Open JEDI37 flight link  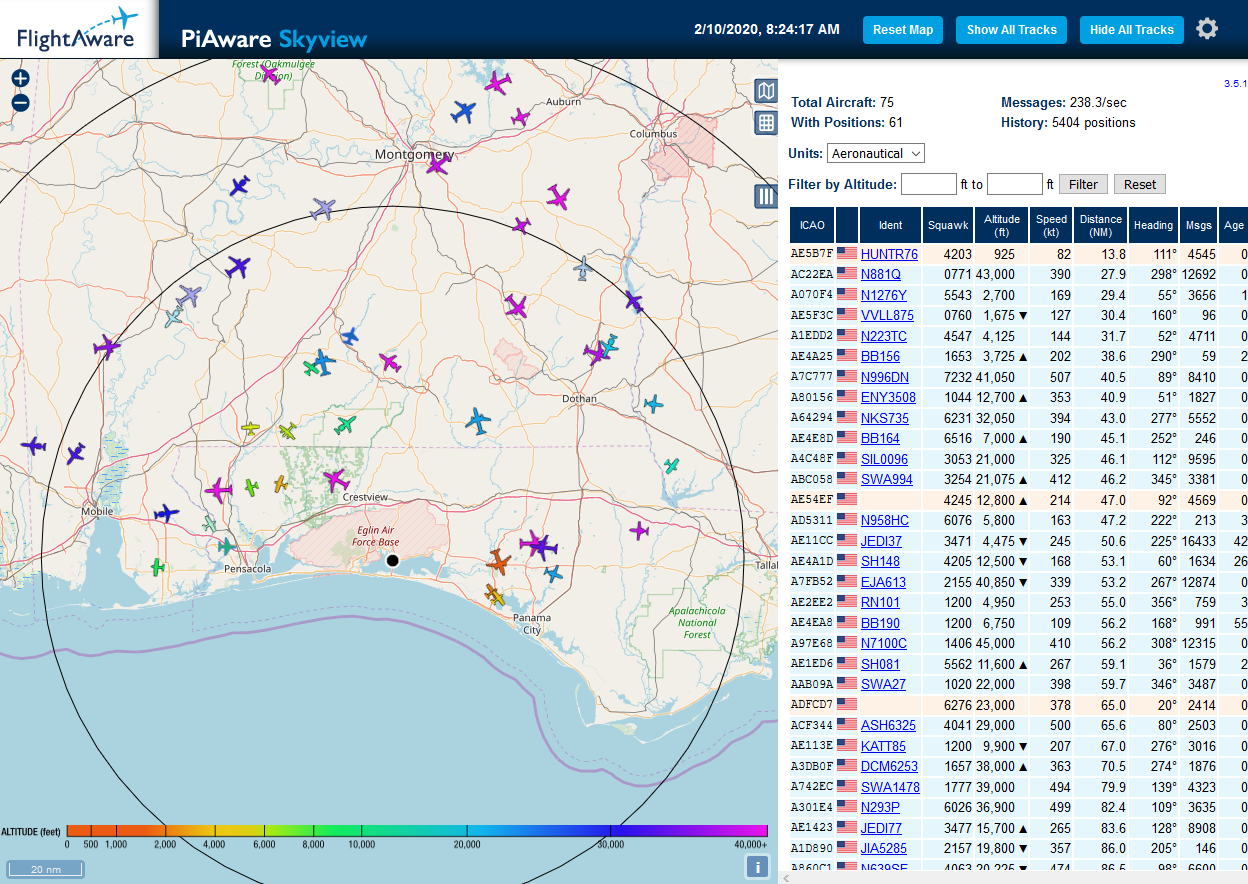tap(881, 541)
